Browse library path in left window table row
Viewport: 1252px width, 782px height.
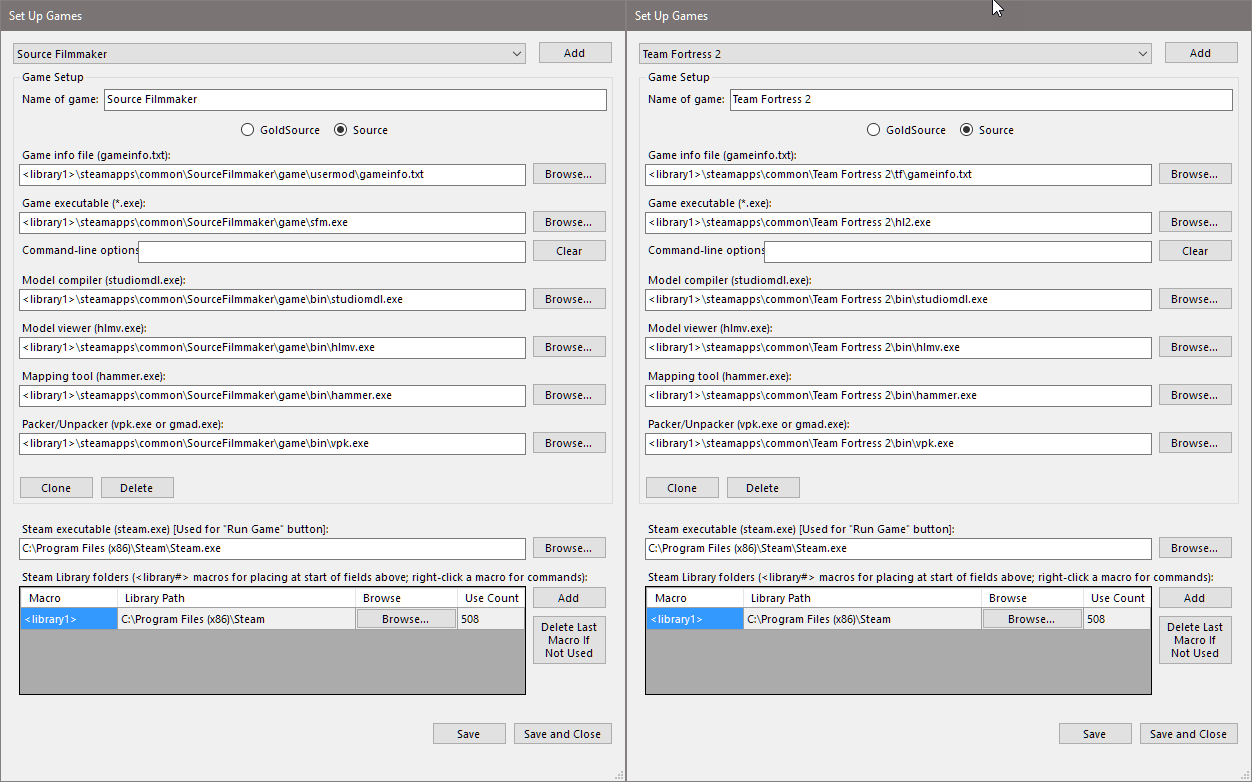click(x=406, y=619)
